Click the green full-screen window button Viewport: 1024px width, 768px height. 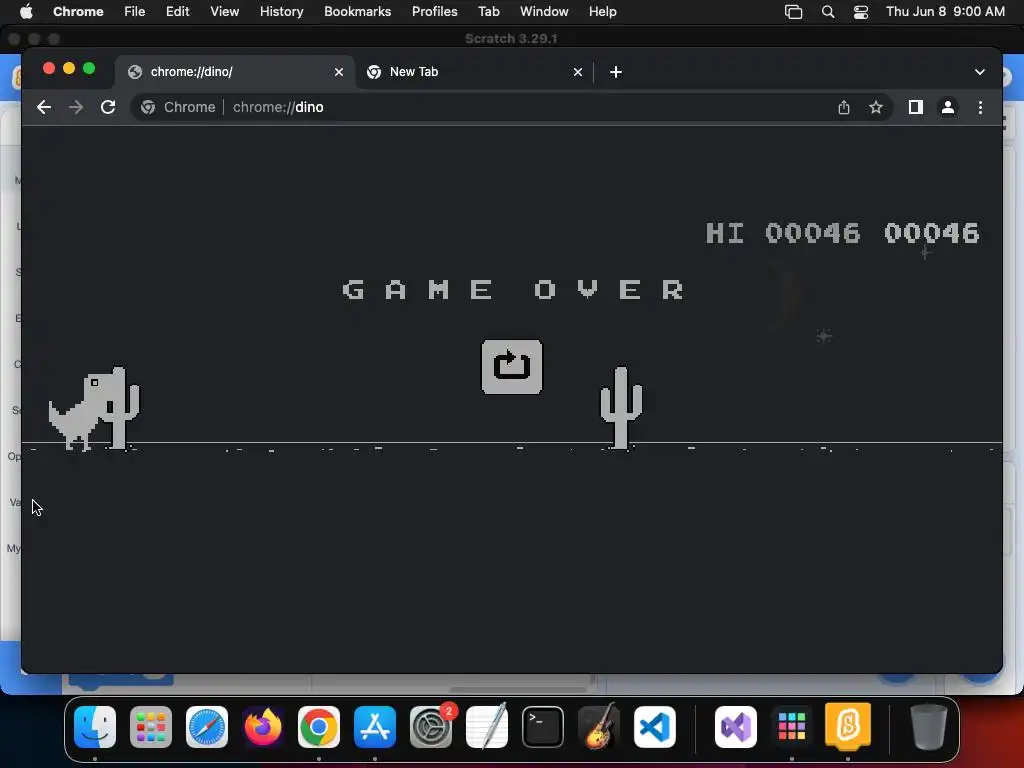click(89, 68)
